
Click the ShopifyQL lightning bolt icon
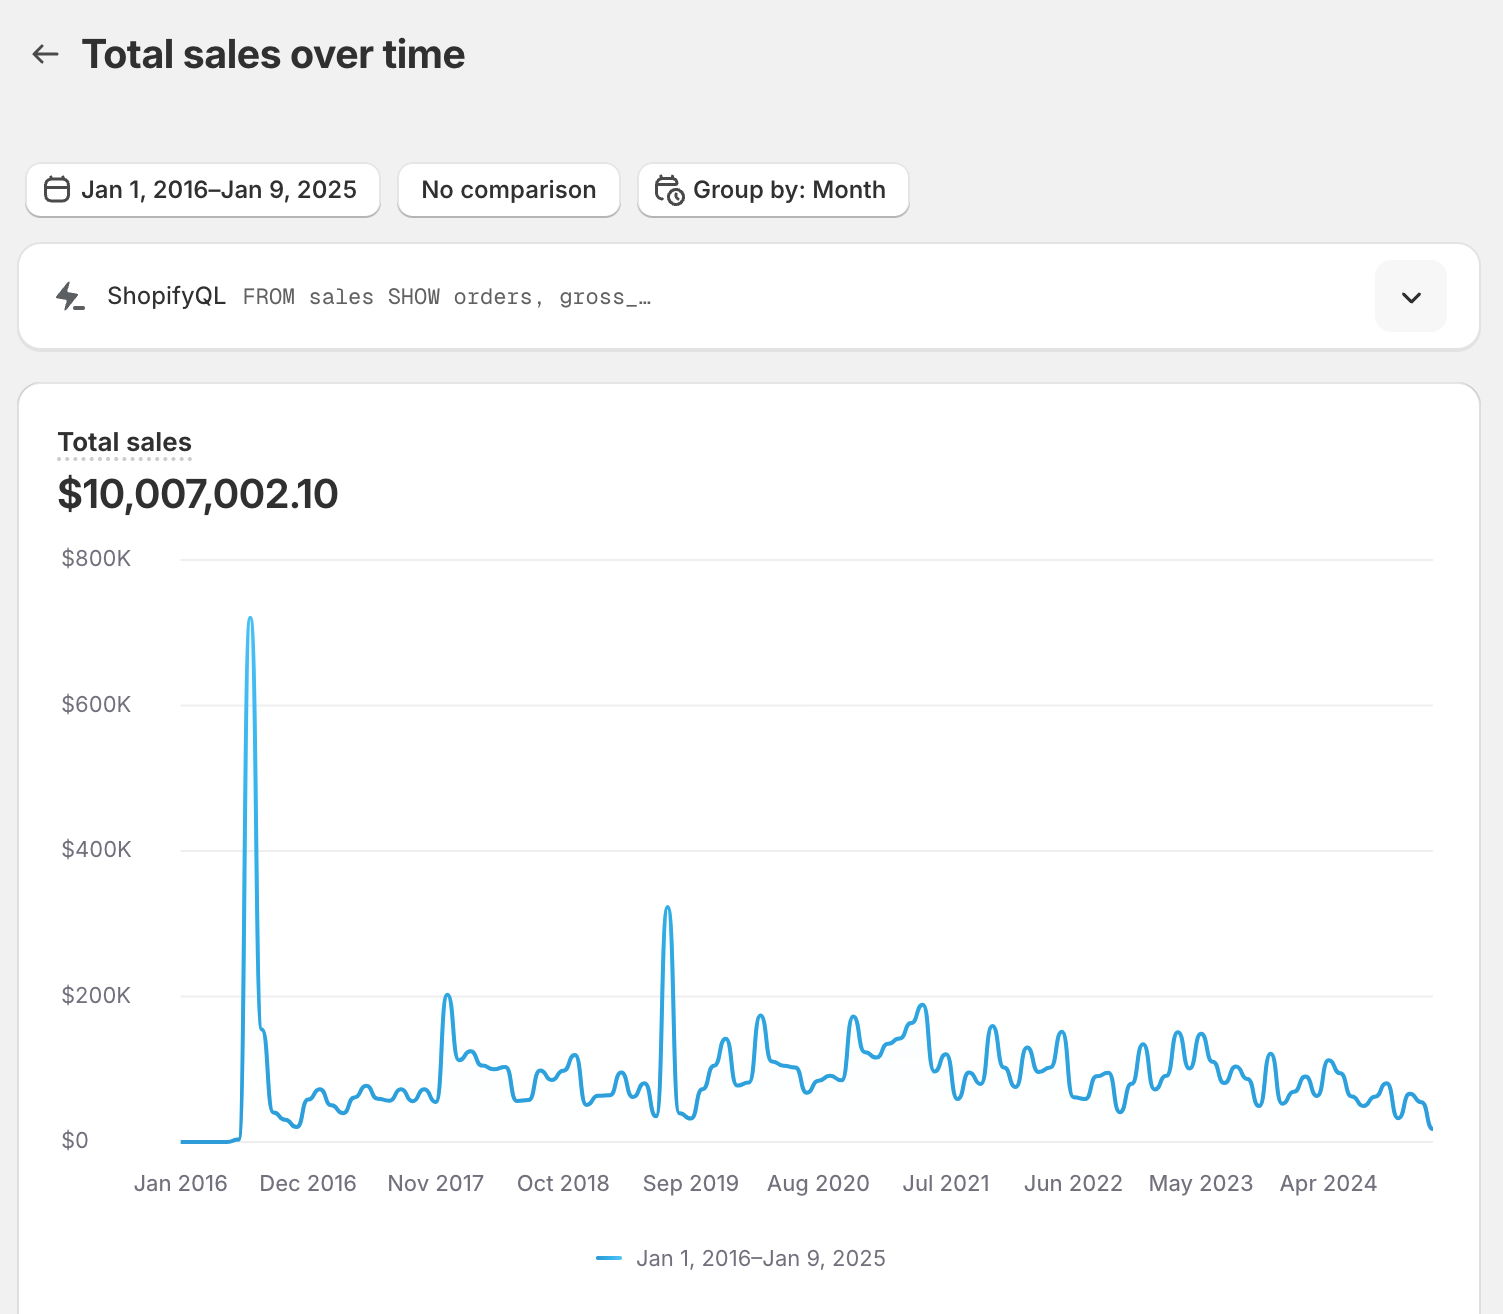click(70, 296)
